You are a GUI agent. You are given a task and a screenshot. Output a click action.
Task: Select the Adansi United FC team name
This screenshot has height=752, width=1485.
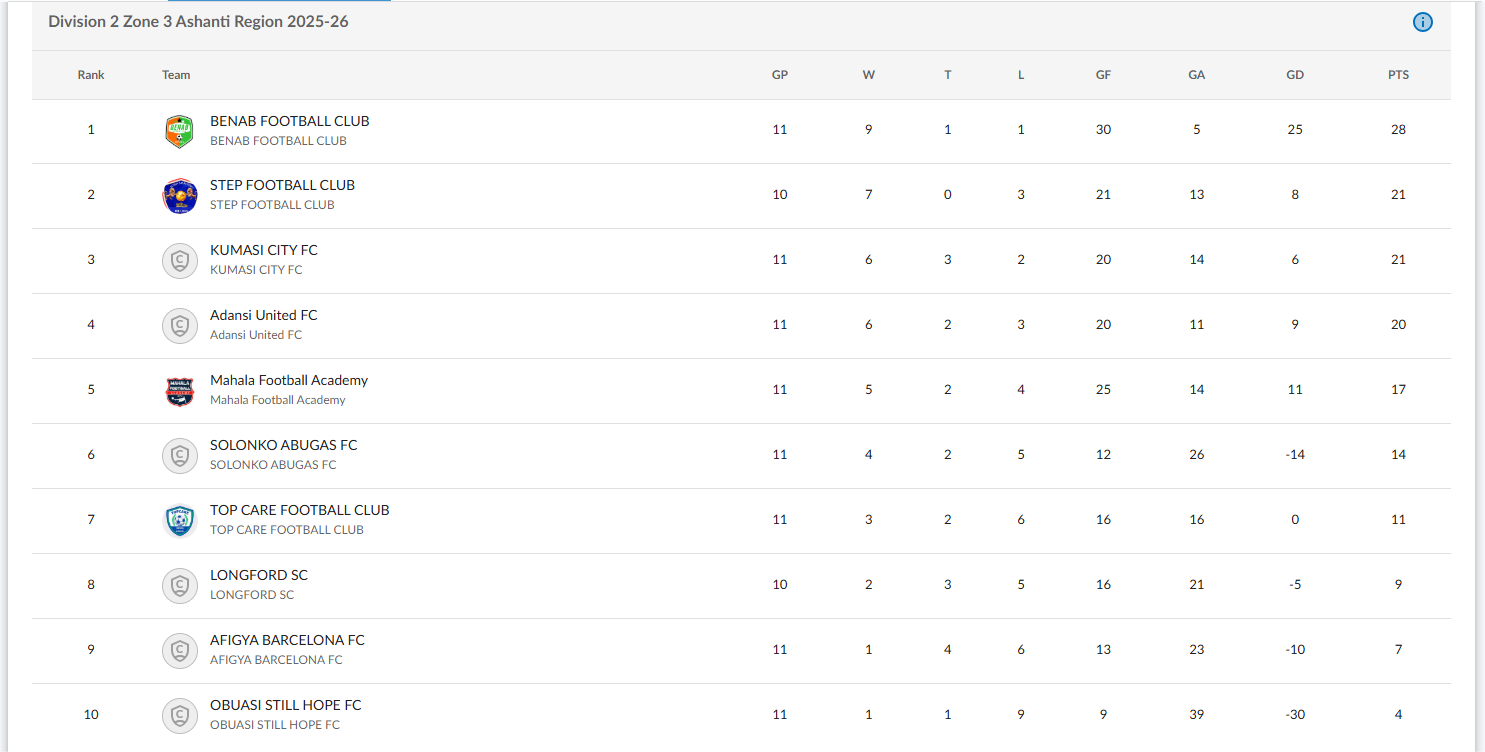[x=263, y=315]
